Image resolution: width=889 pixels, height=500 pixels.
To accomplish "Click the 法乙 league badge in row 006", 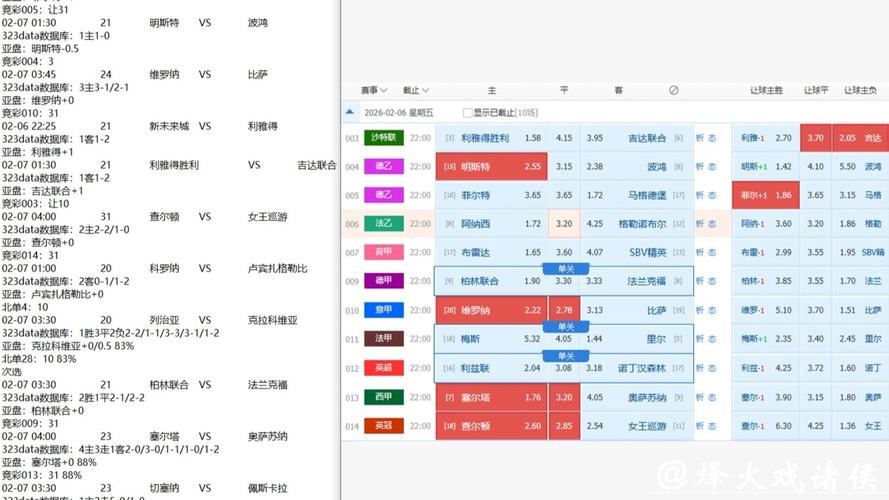I will coord(384,224).
